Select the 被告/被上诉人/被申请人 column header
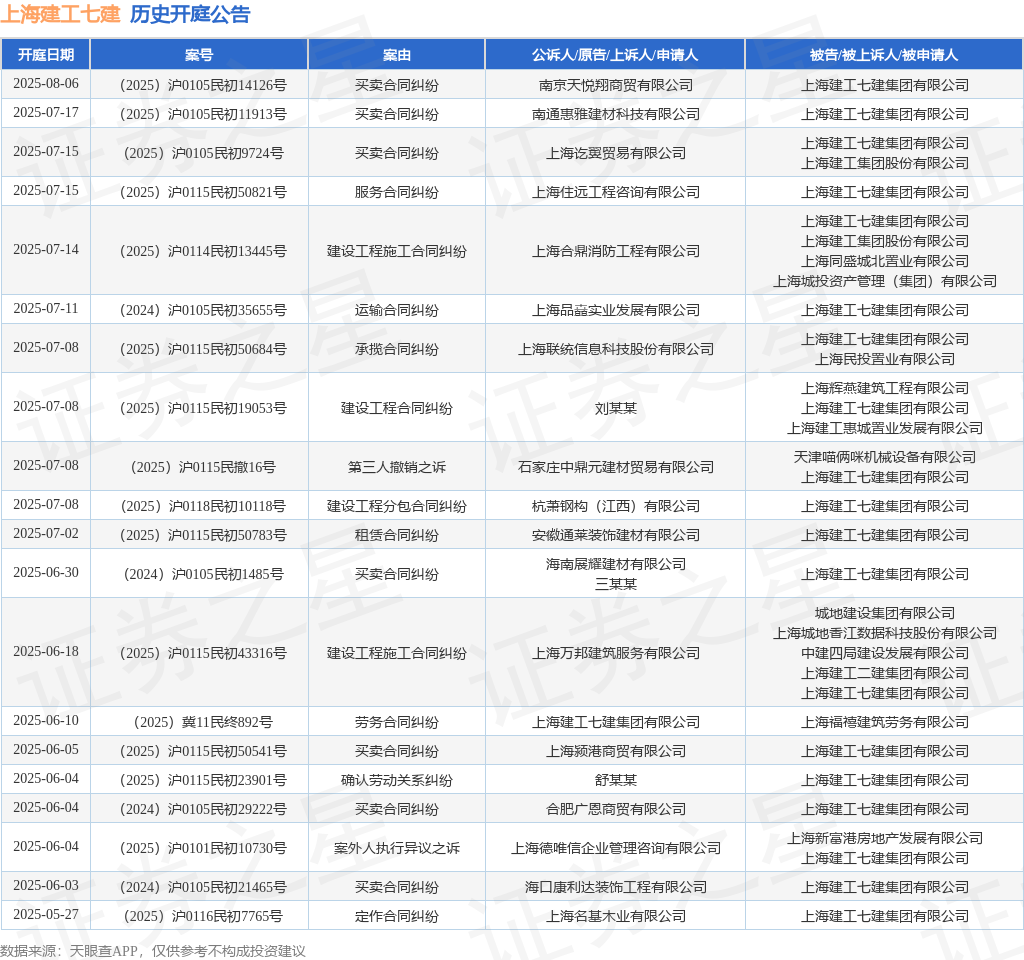This screenshot has height=960, width=1024. pos(884,55)
